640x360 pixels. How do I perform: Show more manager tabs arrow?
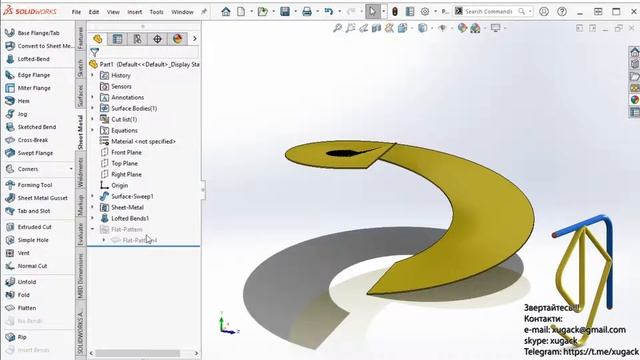tap(195, 39)
